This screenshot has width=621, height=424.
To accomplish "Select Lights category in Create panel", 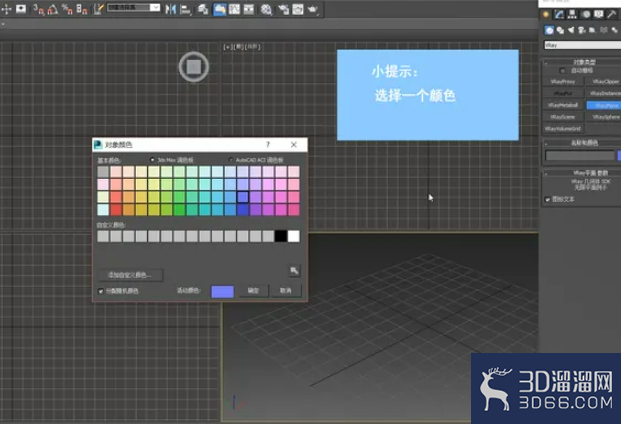I will pos(571,30).
